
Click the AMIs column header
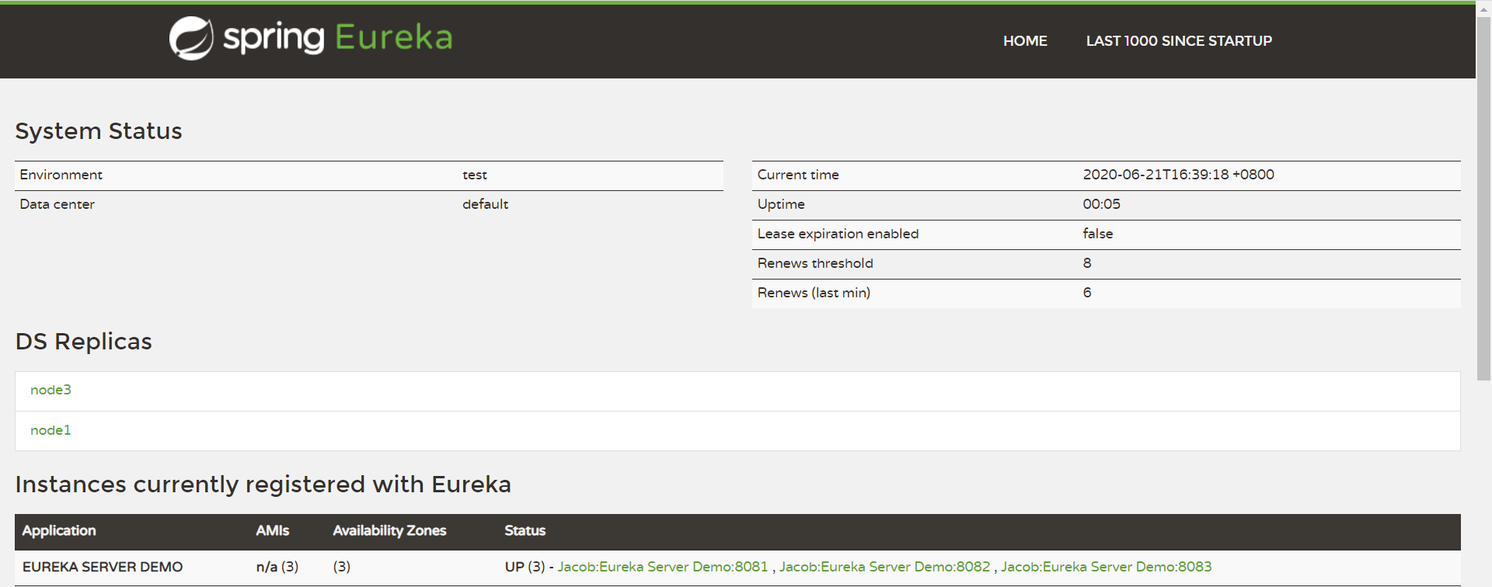click(272, 531)
